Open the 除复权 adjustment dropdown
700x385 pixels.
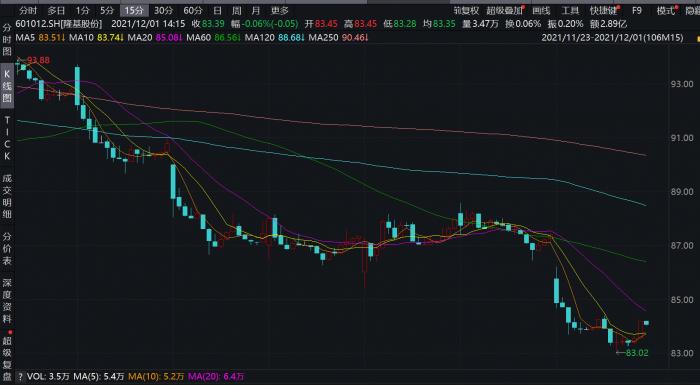coord(466,11)
